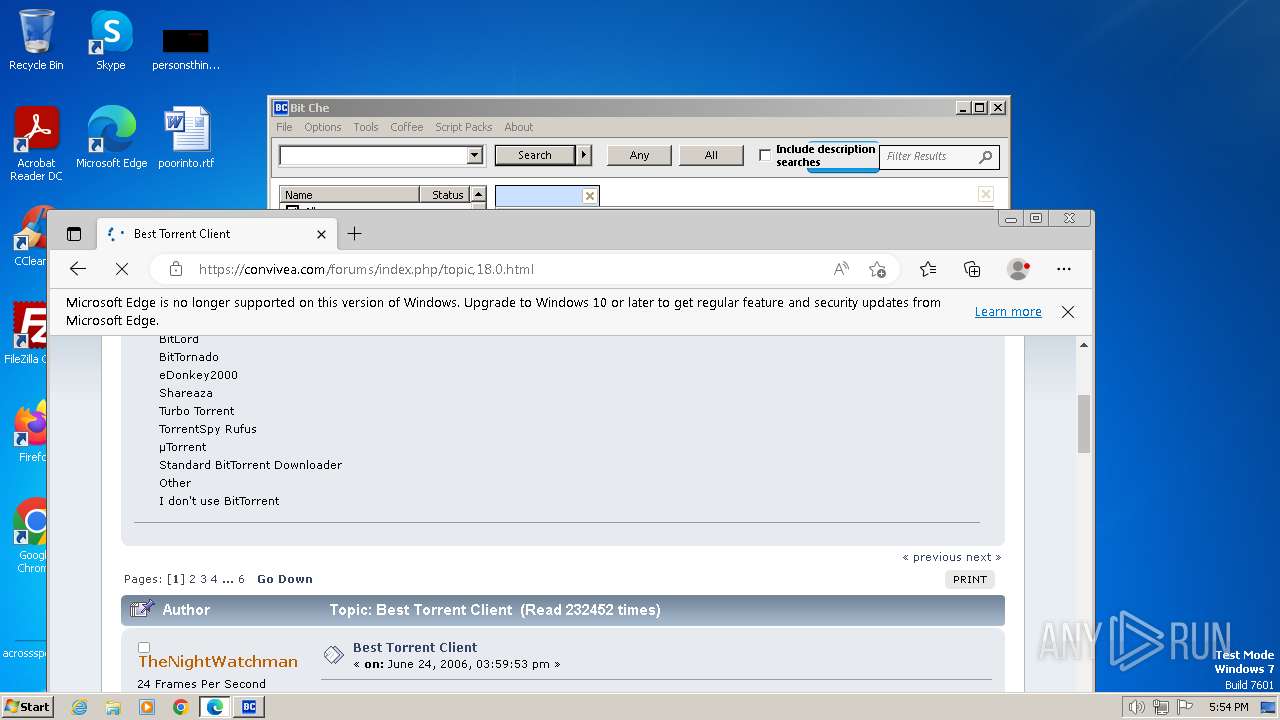Dismiss the Edge unsupported notification bar
Screen dimensions: 1280x720
point(1068,312)
